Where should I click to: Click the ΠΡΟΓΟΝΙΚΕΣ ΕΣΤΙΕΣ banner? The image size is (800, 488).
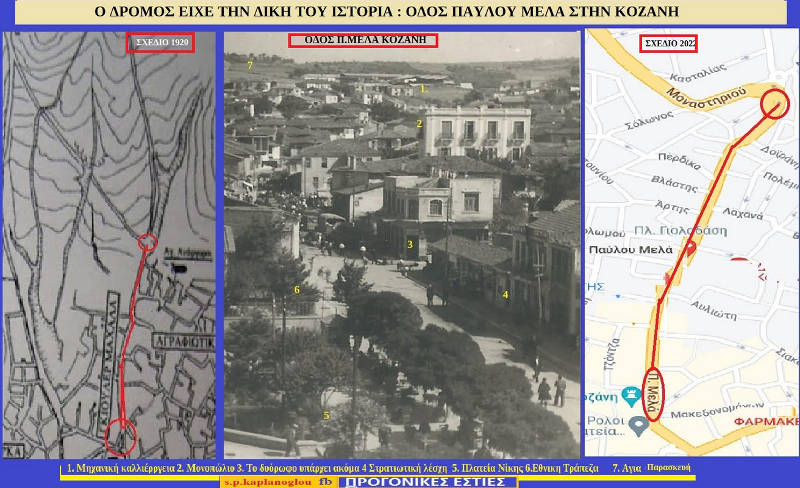click(430, 482)
